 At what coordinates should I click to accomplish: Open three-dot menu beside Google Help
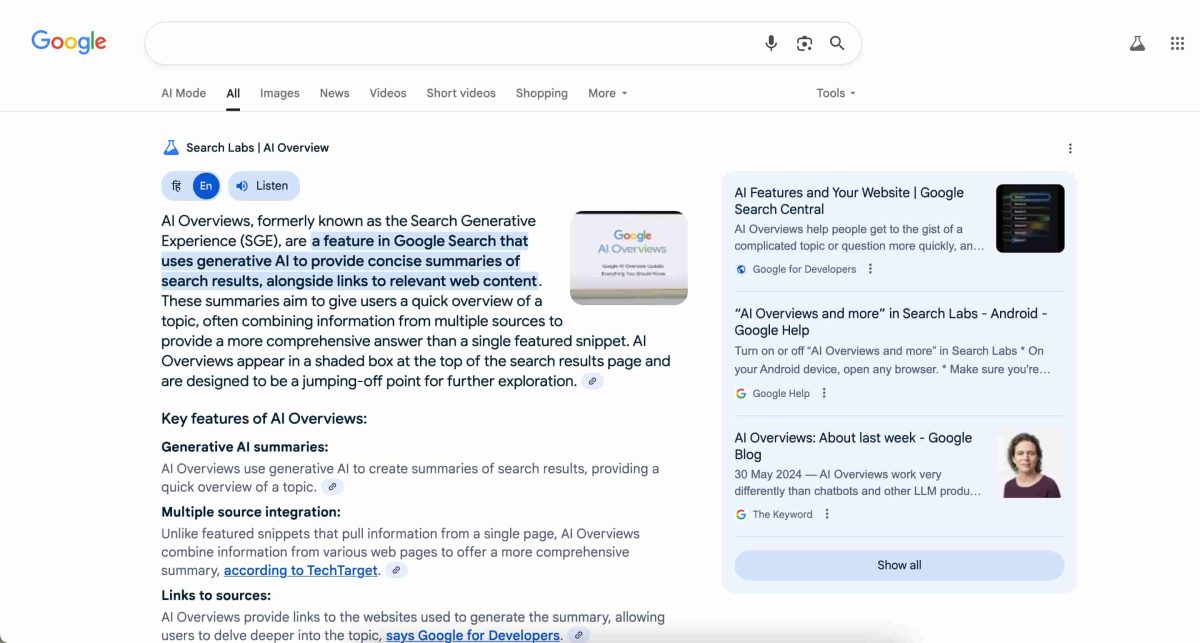(824, 394)
